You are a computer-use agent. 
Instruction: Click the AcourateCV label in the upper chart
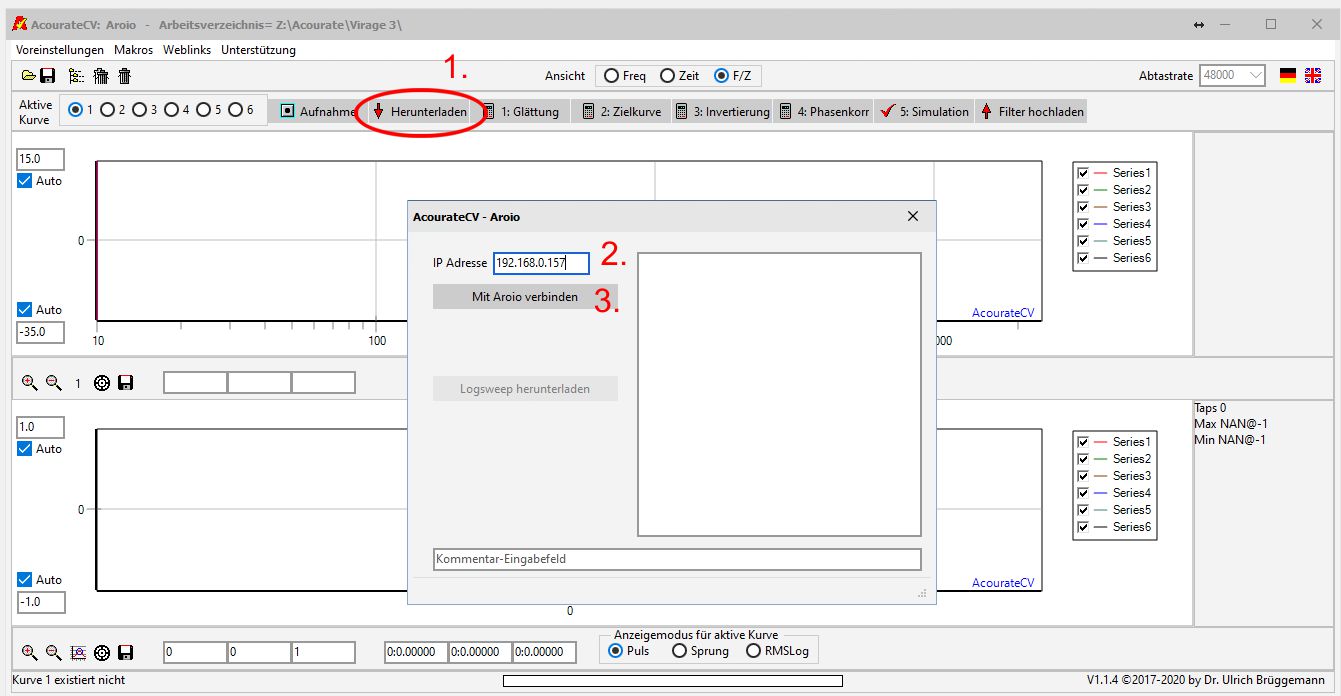[1003, 313]
